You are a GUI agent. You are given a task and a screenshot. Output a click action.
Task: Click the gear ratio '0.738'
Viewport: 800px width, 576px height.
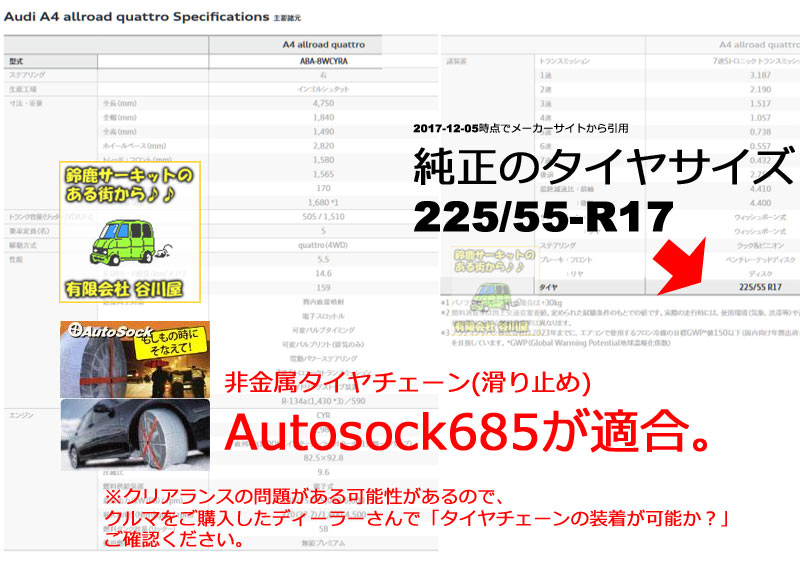tap(760, 132)
